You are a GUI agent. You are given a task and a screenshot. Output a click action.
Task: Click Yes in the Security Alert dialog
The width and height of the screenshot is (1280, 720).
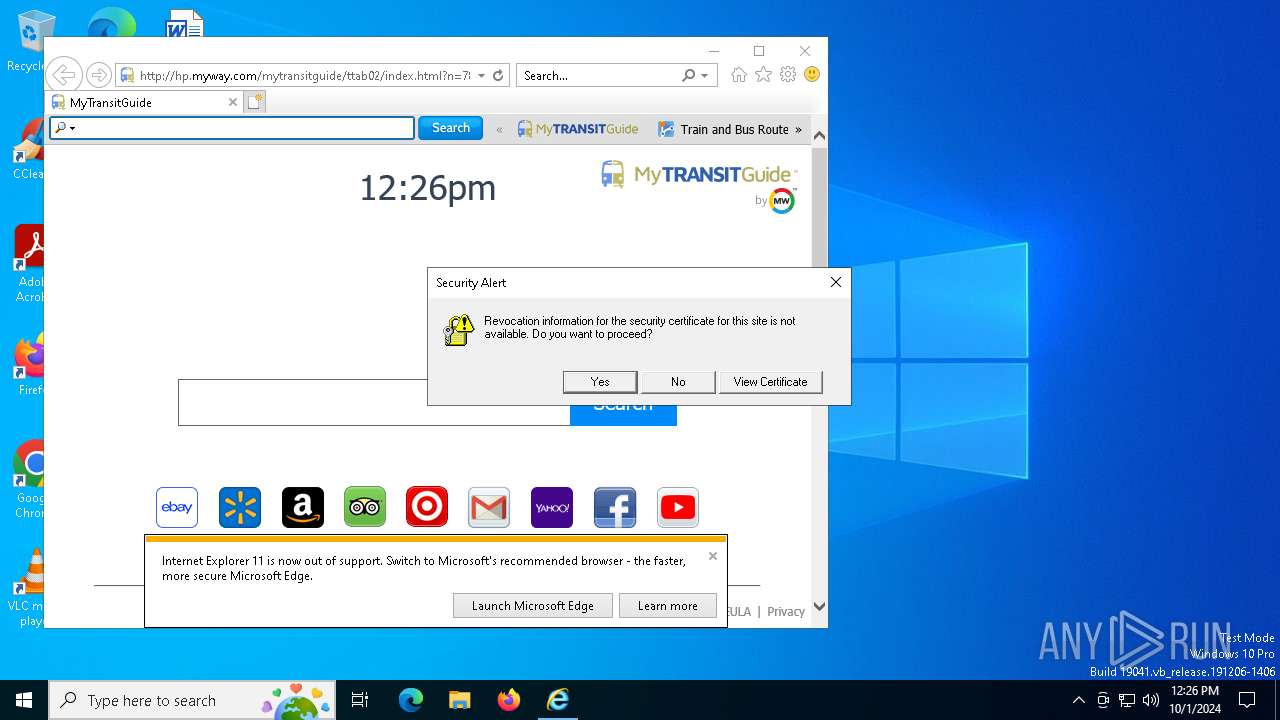[x=600, y=382]
